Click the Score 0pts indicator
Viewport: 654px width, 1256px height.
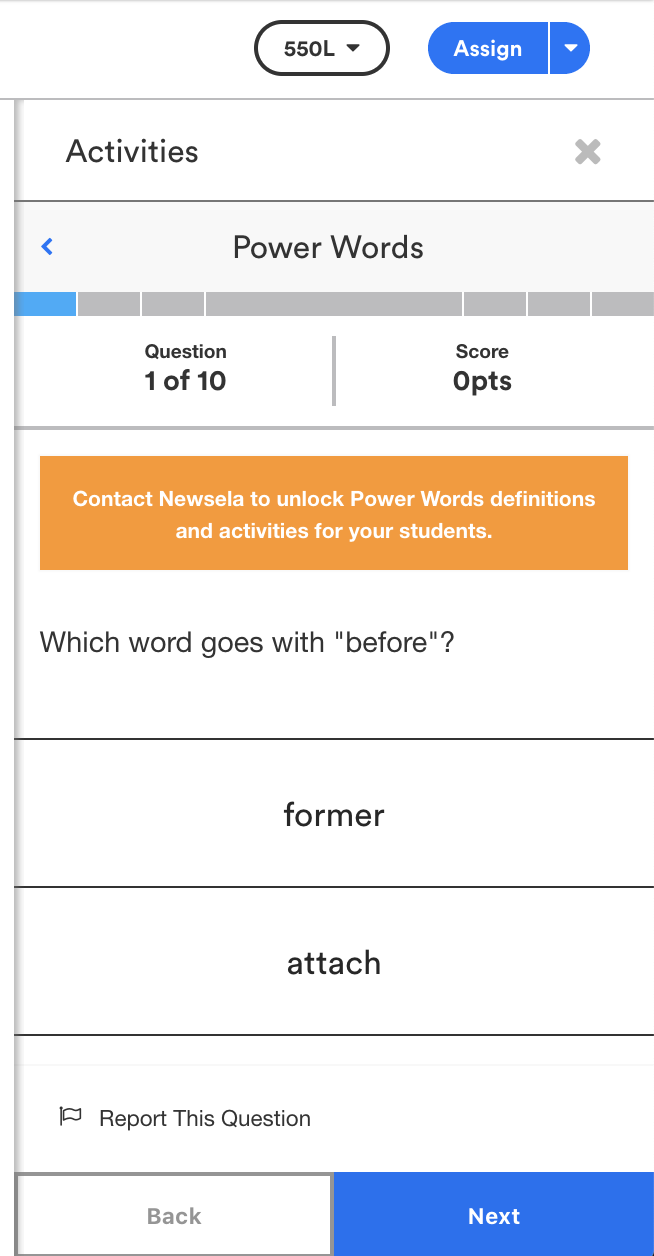click(482, 368)
